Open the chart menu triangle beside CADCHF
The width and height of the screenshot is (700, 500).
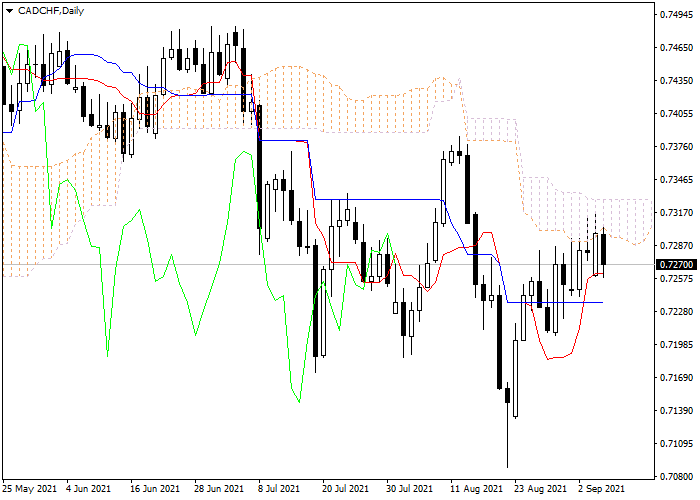9,11
